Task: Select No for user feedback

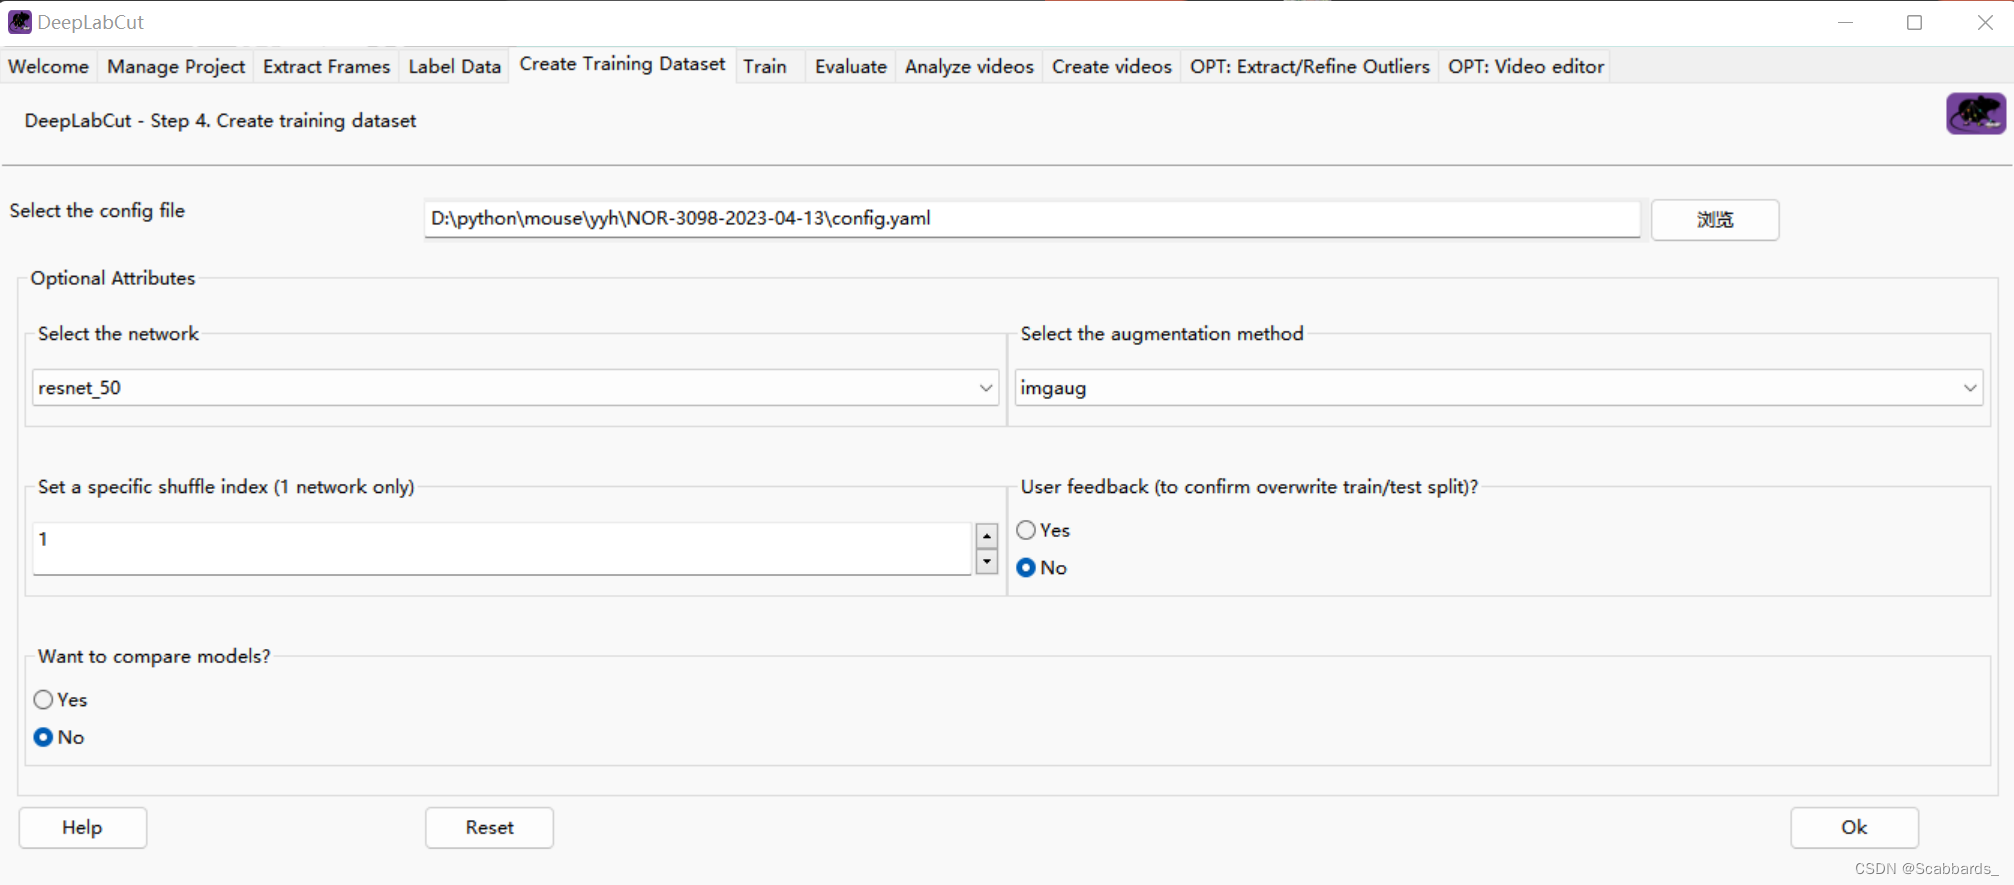Action: pos(1041,568)
